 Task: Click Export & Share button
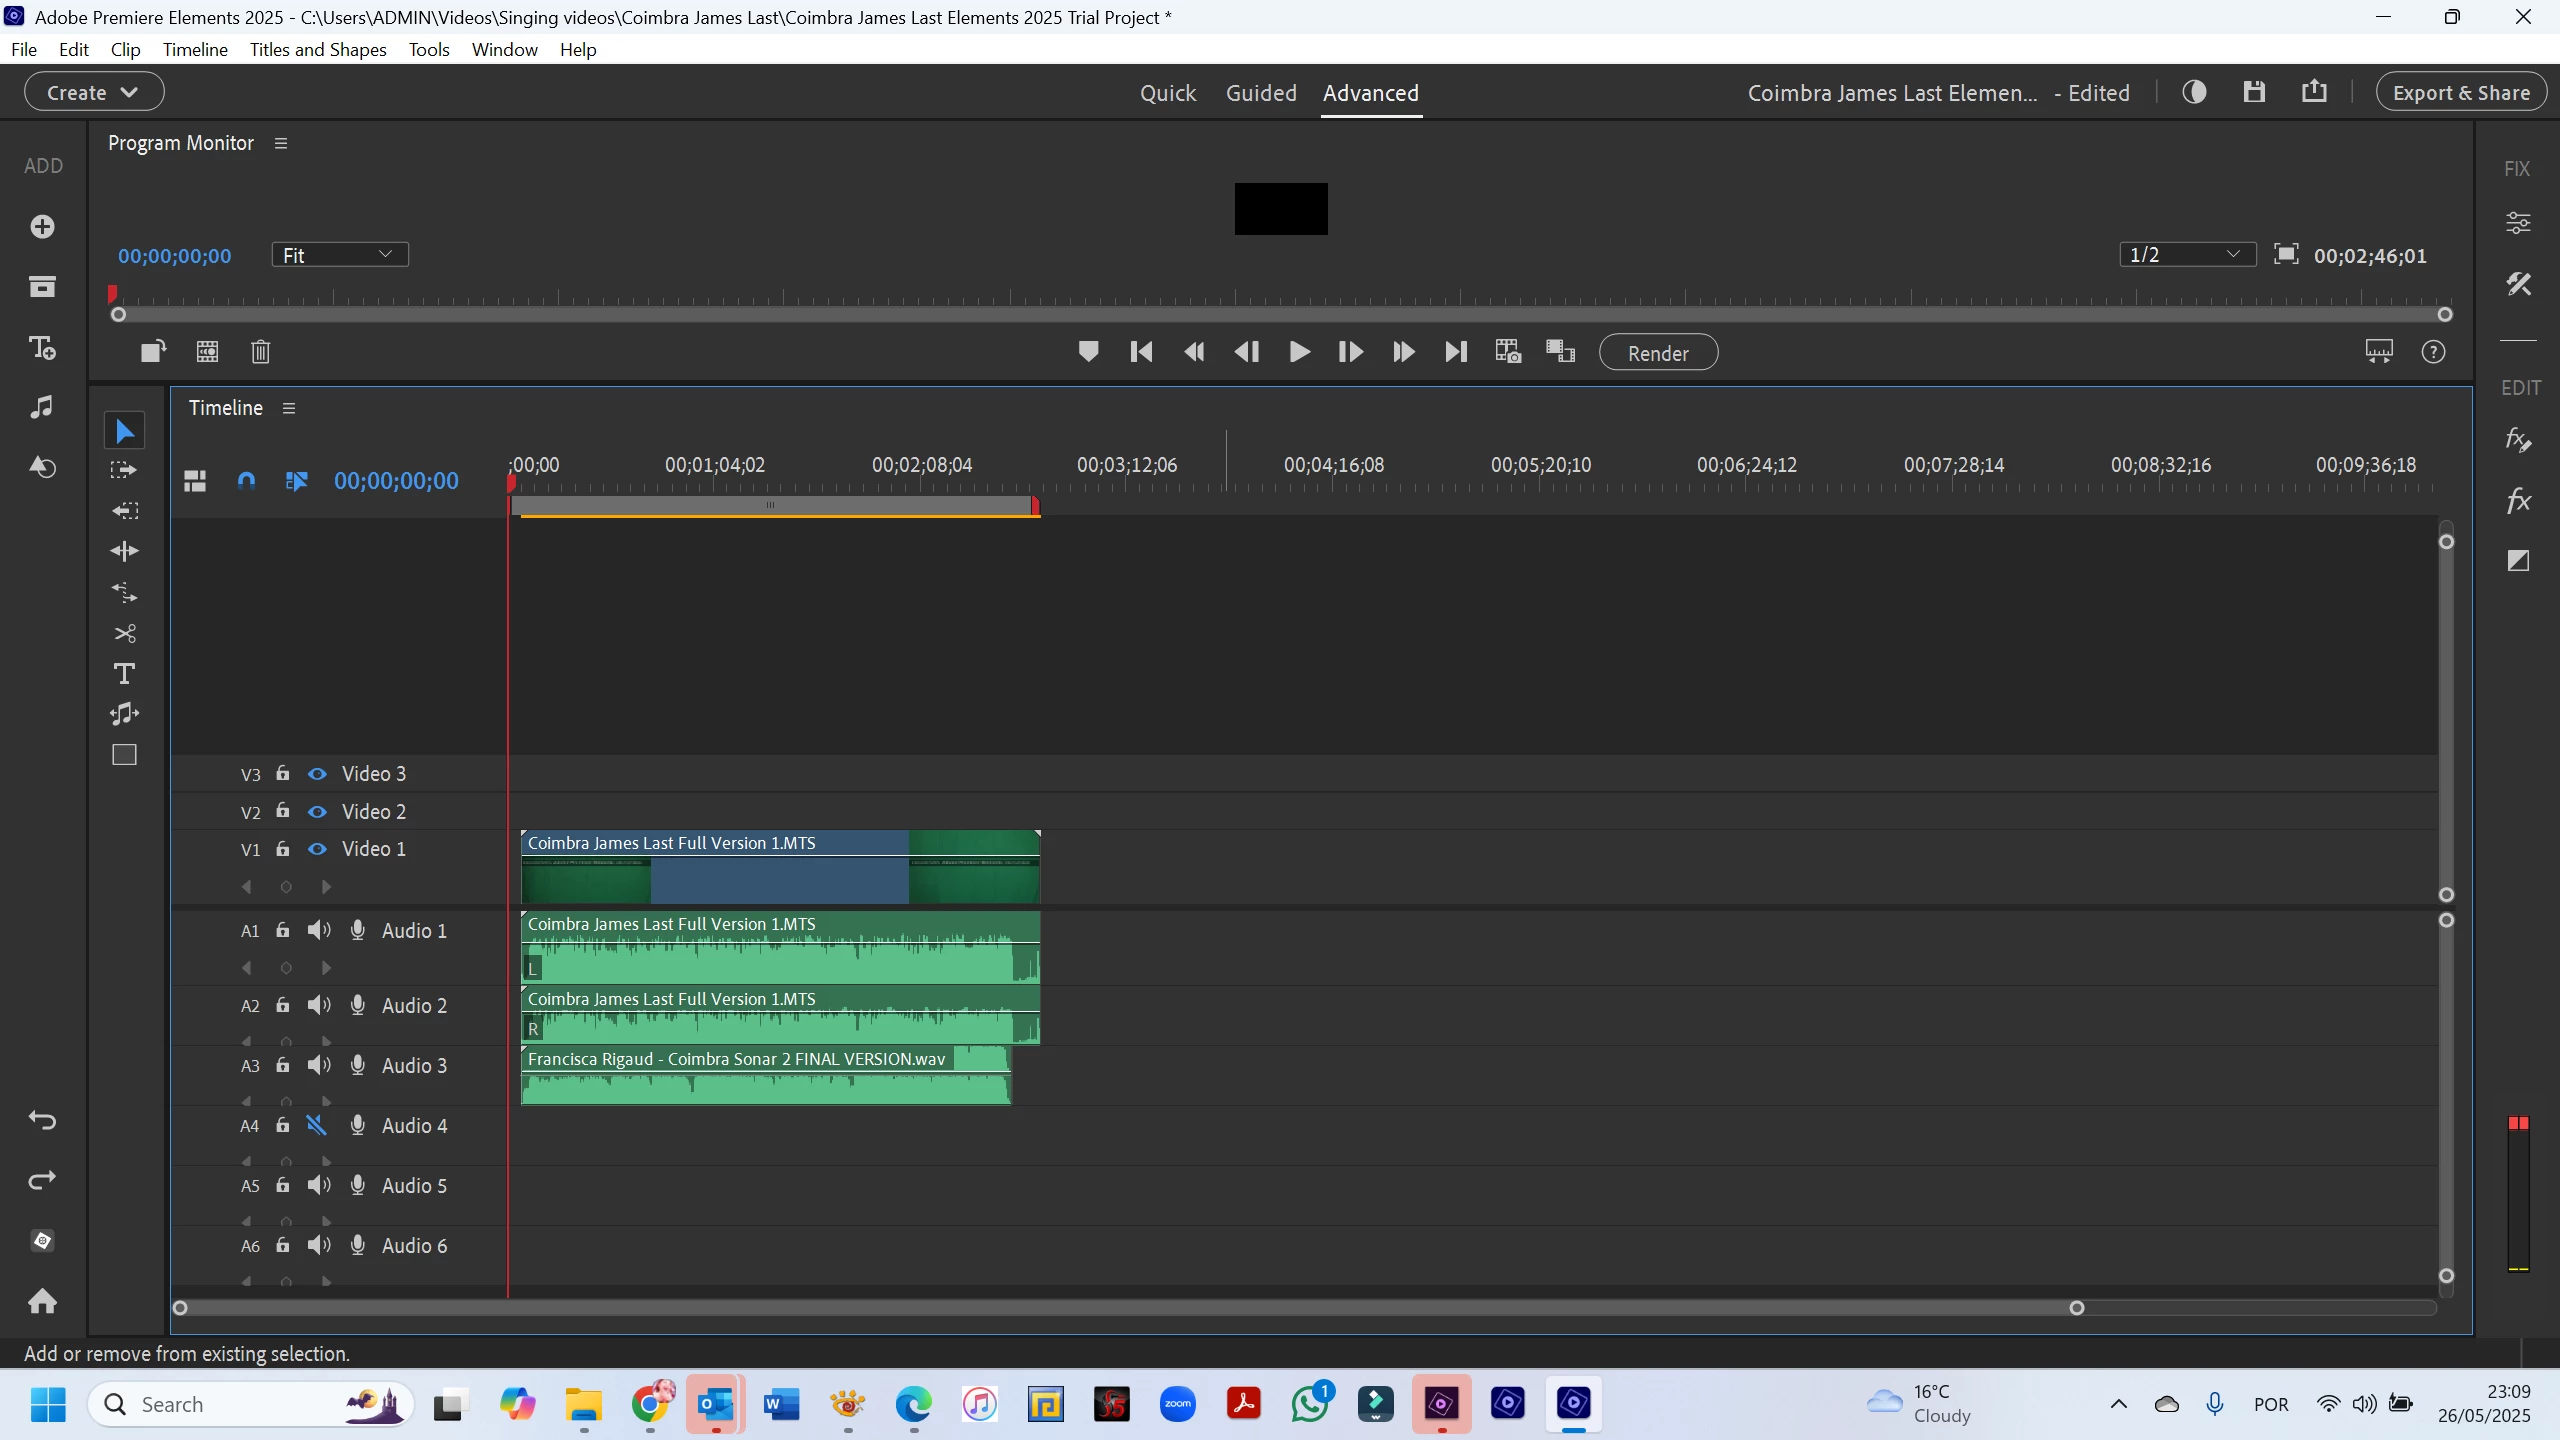[x=2461, y=93]
